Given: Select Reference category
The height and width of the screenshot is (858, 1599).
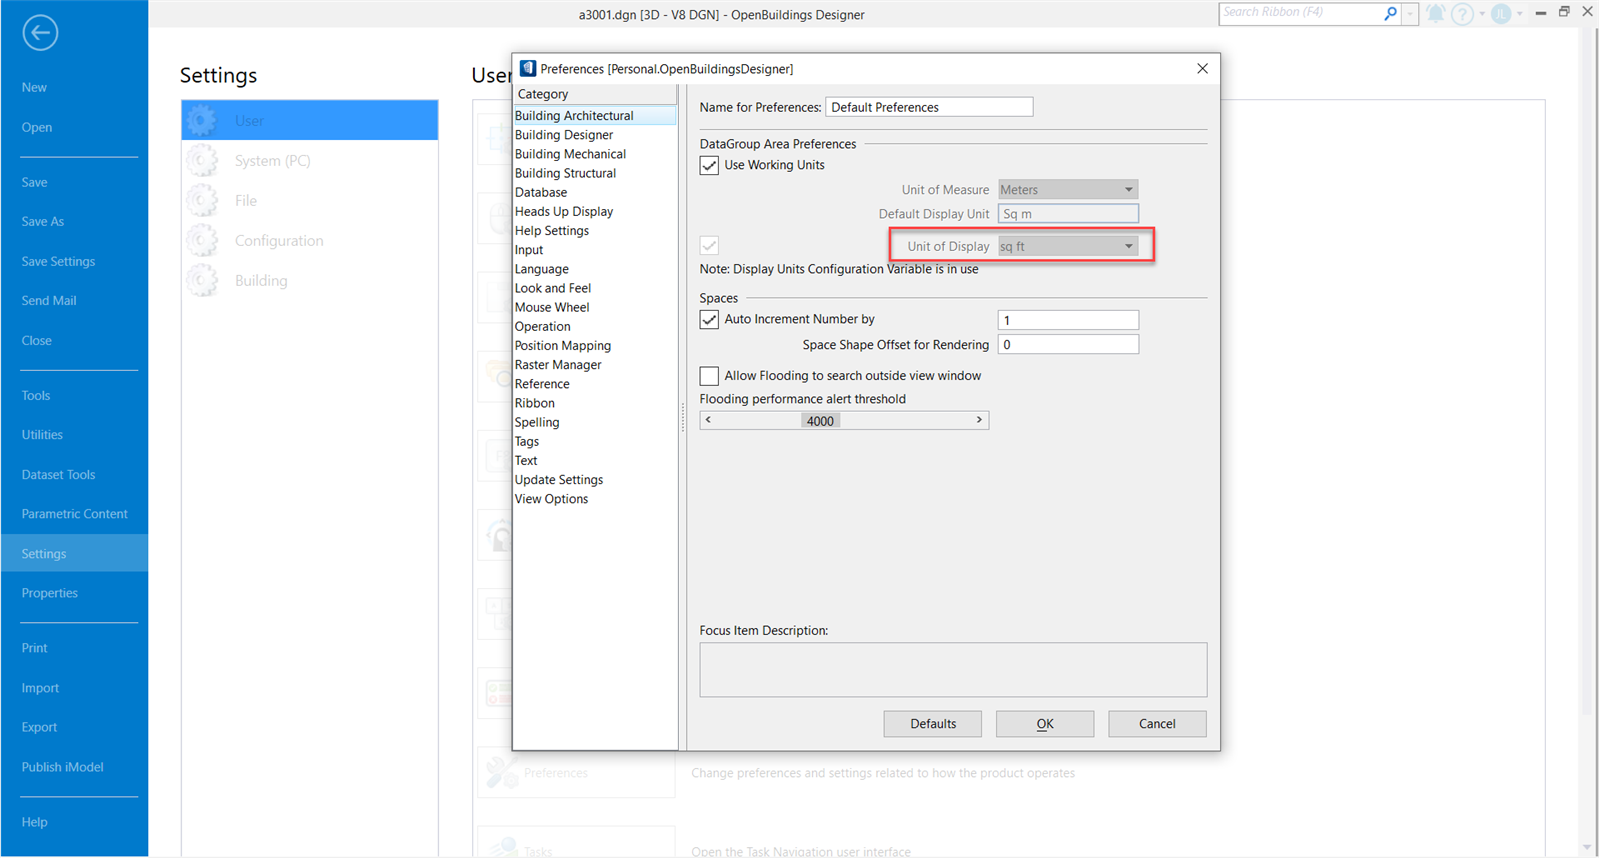Looking at the screenshot, I should tap(594, 384).
